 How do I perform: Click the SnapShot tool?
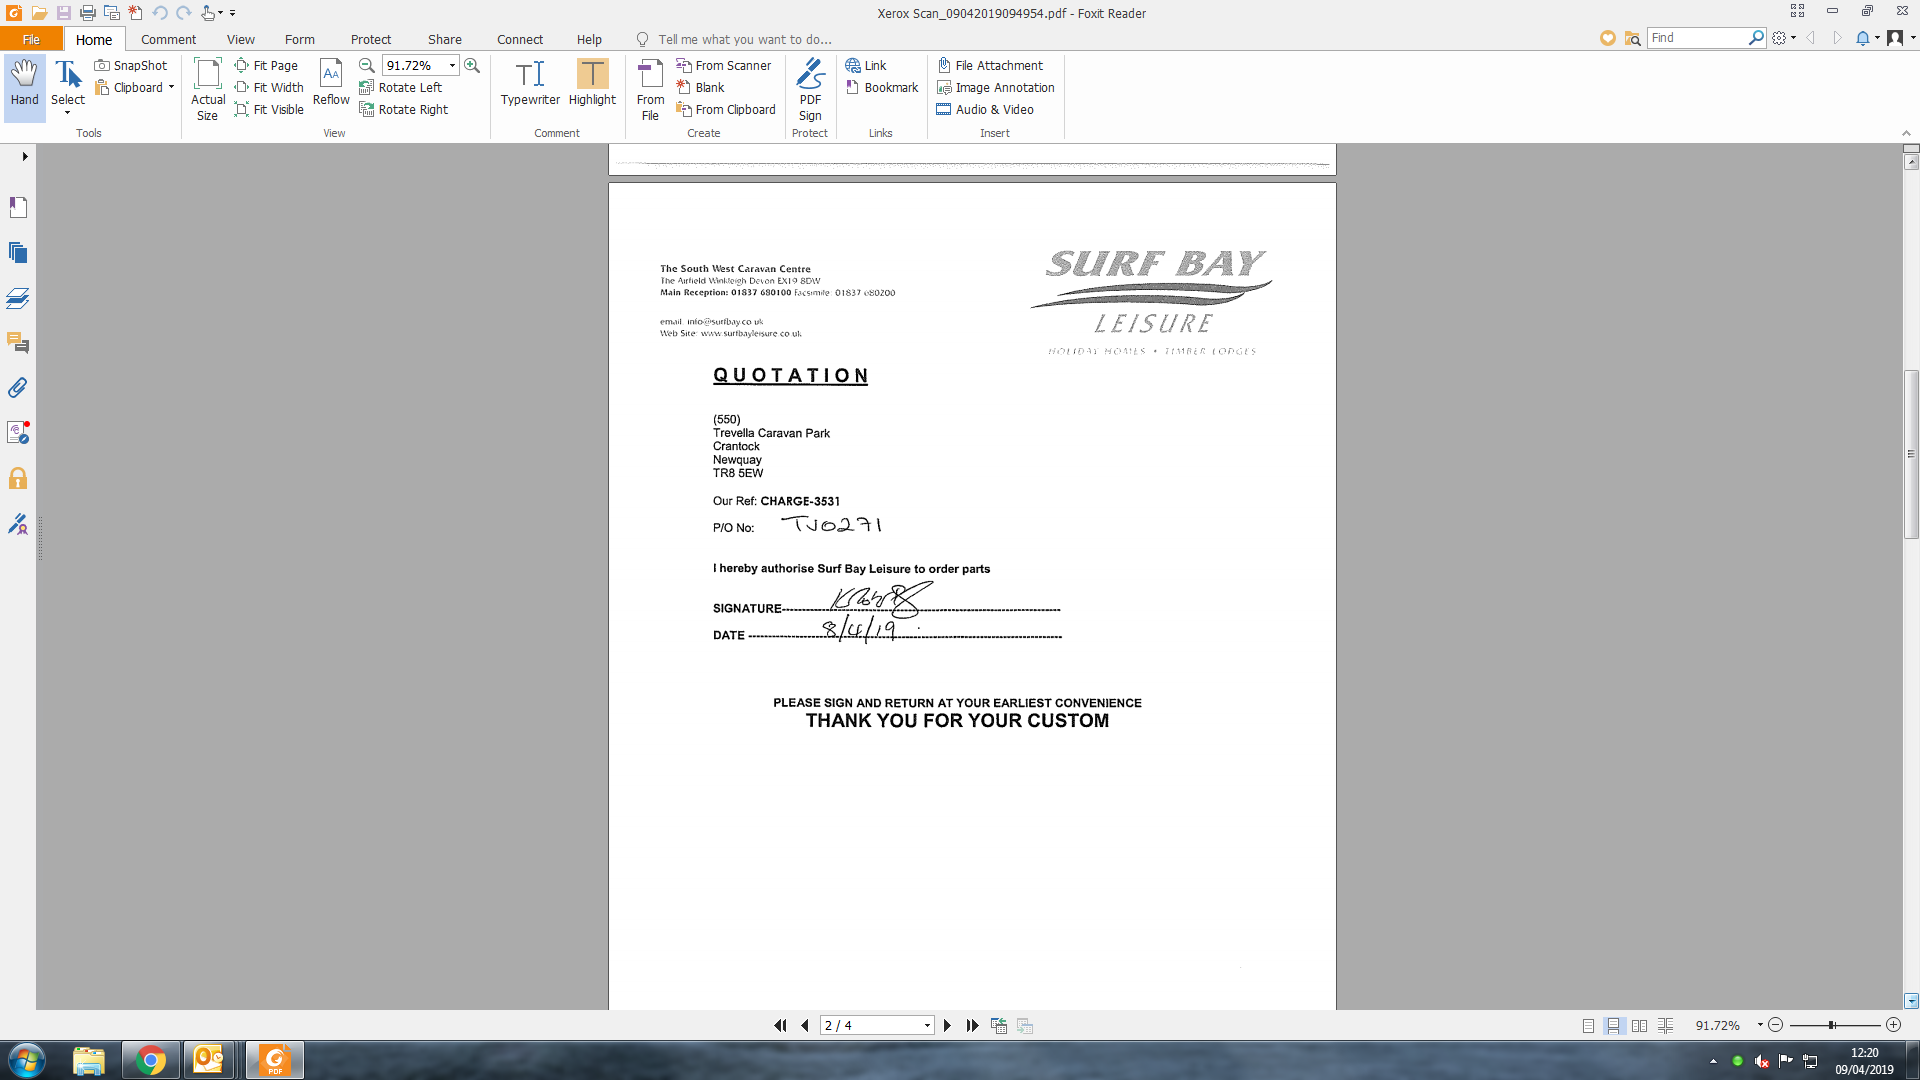(131, 65)
